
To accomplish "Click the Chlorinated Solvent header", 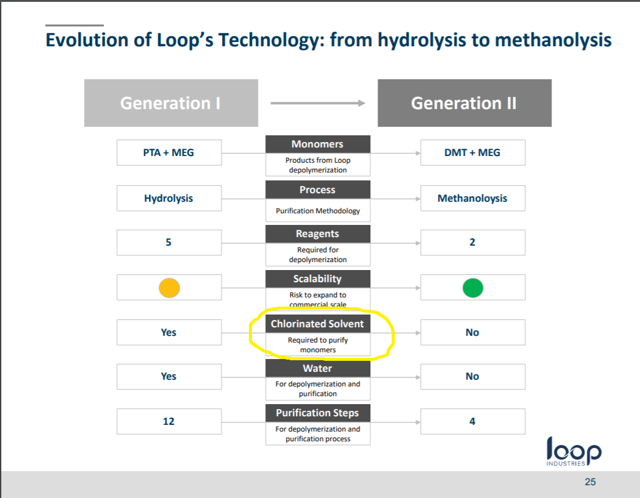I will 318,324.
